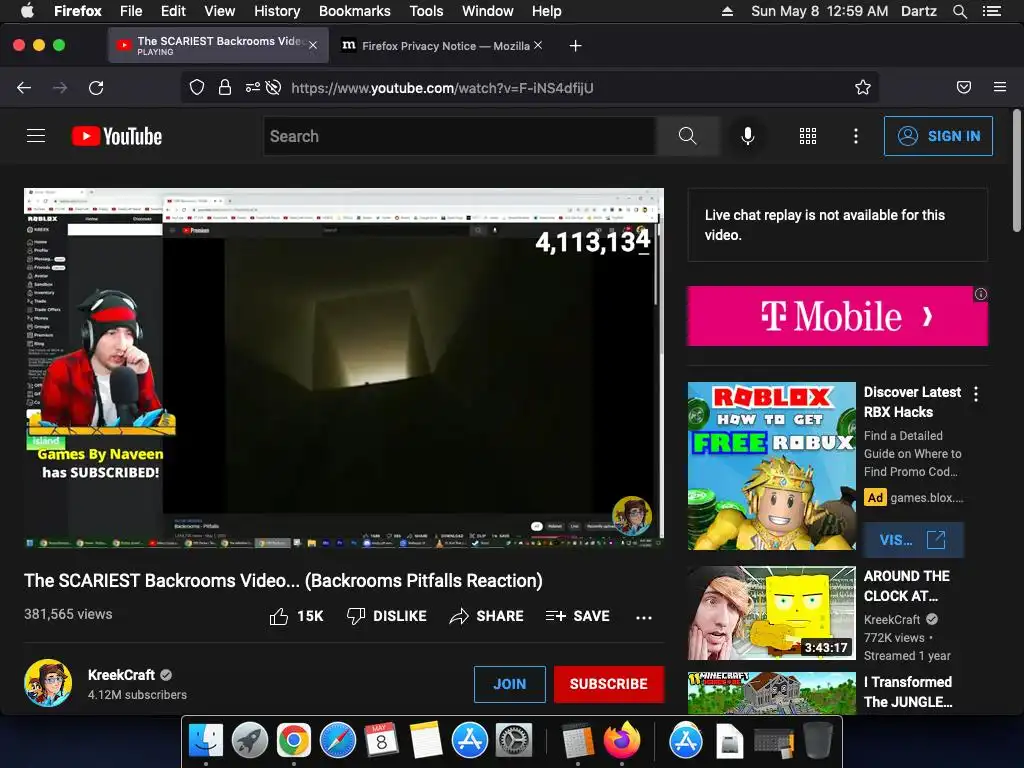Click the video player to pause
1024x768 pixels.
tap(344, 368)
